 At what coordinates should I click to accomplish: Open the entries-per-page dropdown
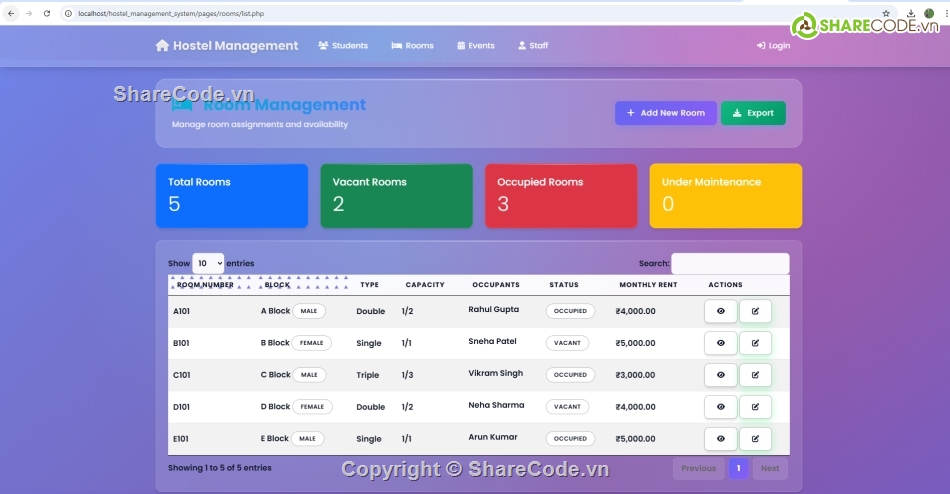208,263
